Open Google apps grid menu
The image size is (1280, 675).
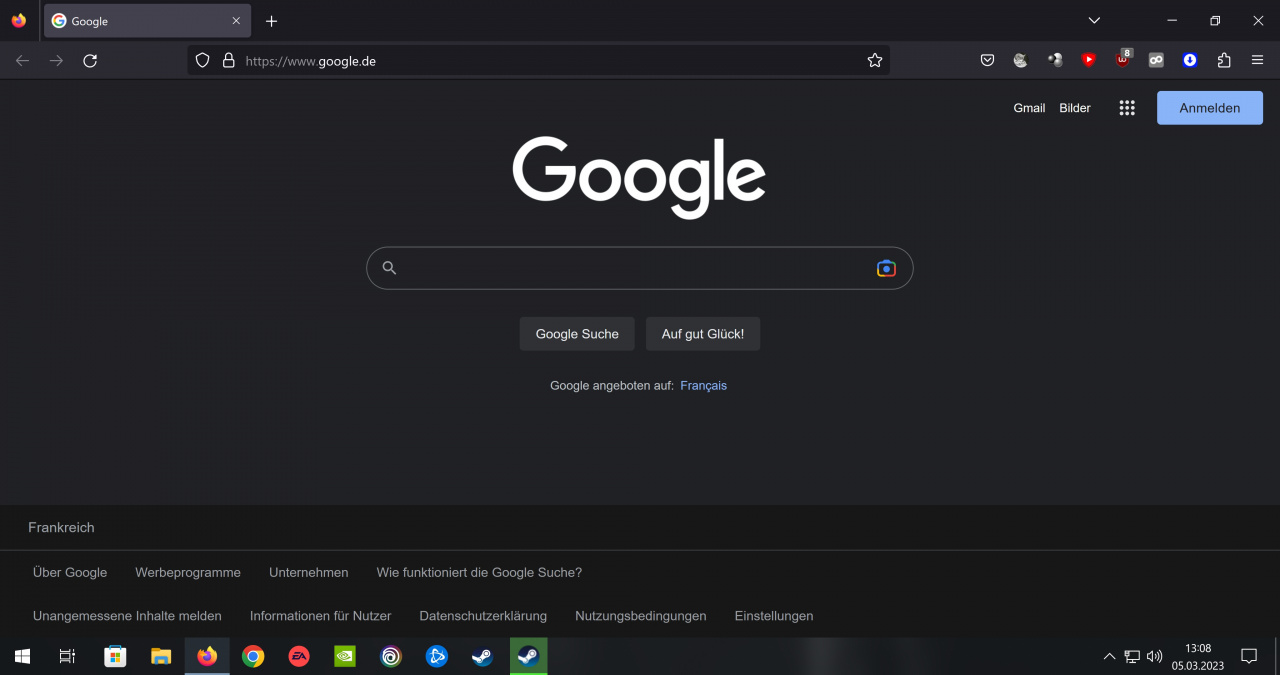(x=1127, y=108)
